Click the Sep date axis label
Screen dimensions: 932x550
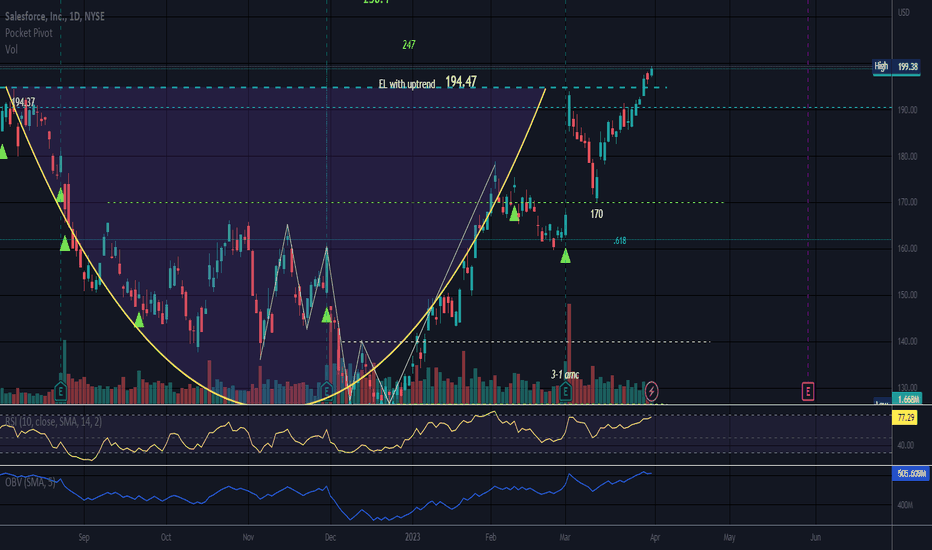(x=84, y=537)
